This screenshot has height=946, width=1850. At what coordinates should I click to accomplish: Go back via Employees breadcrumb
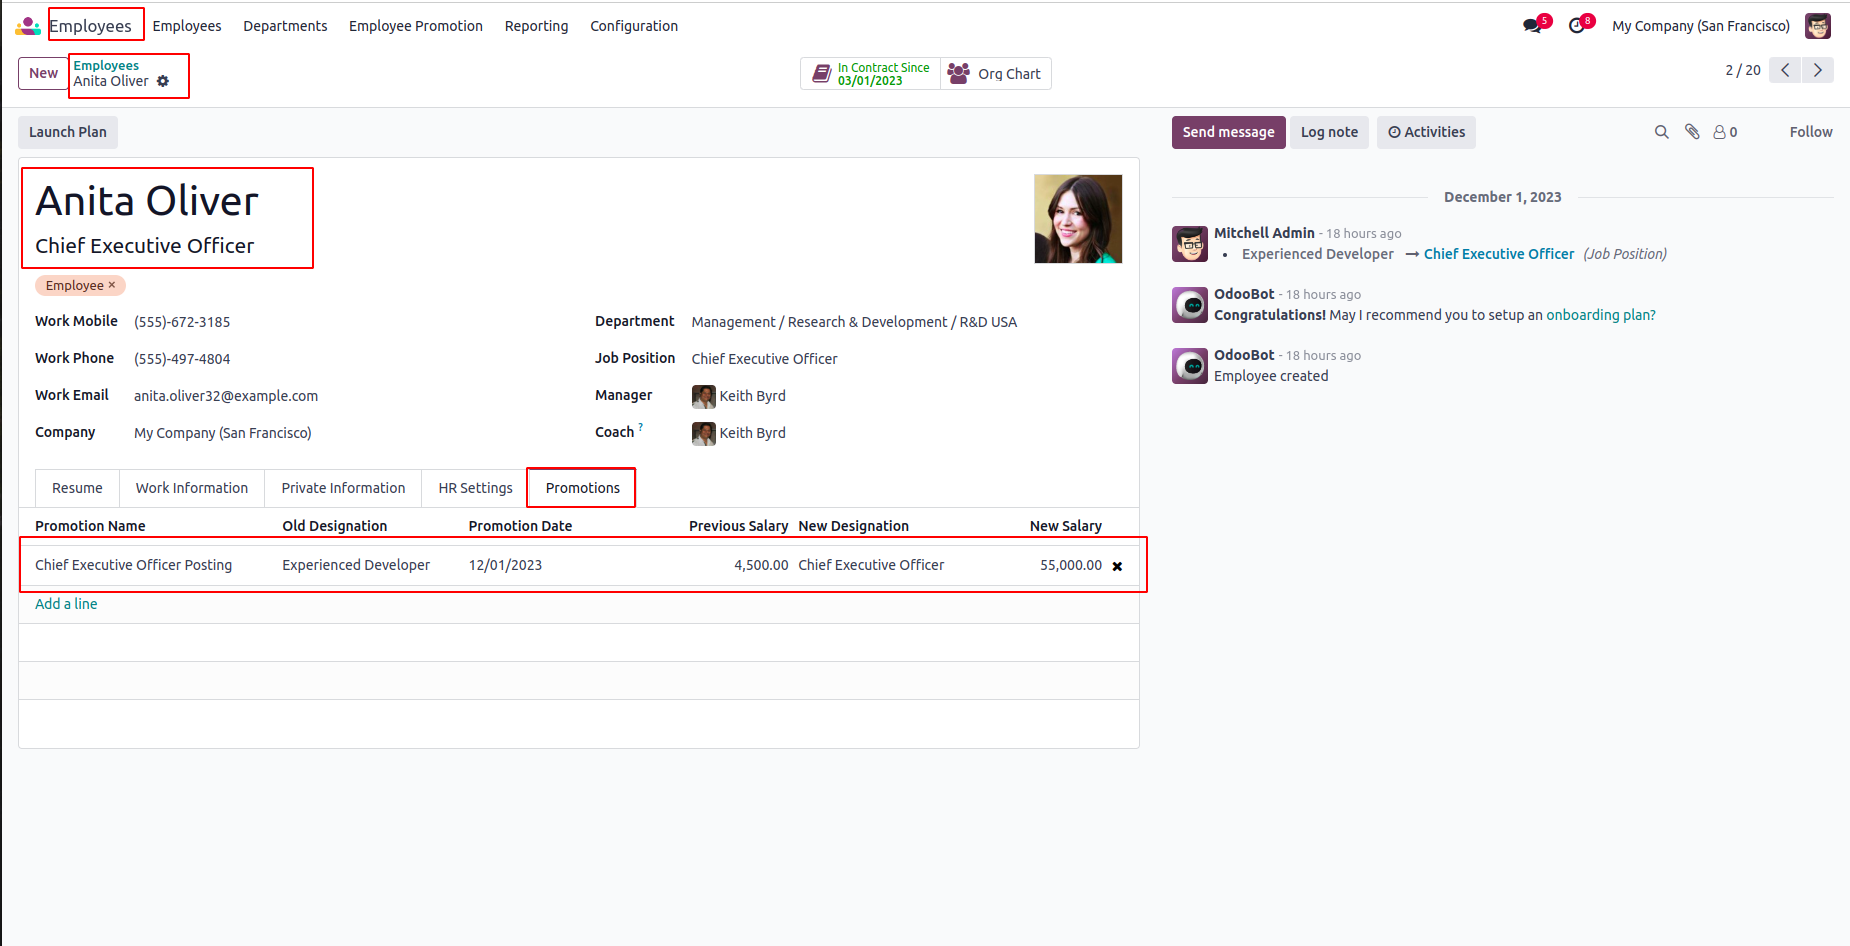(x=106, y=65)
